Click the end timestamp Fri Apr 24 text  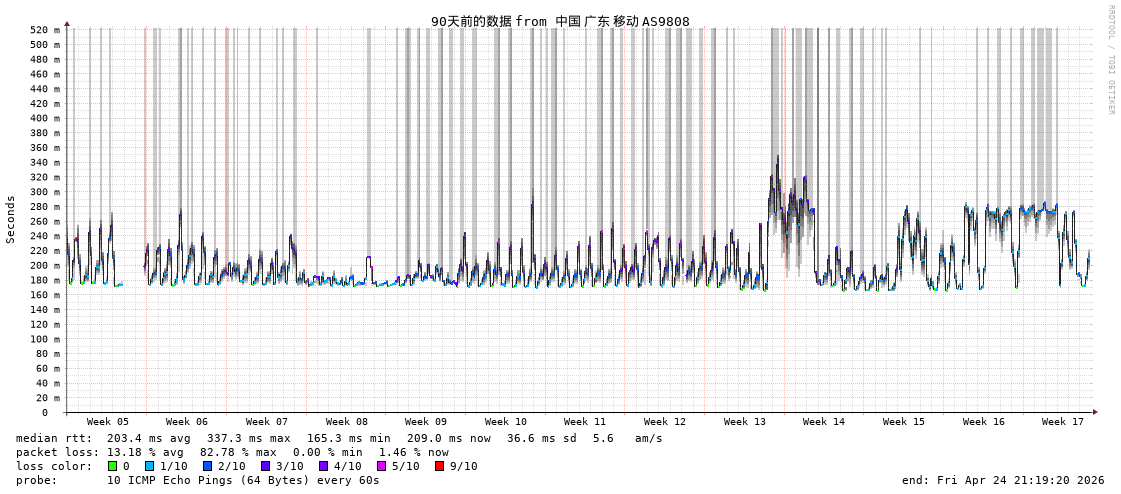[1002, 480]
